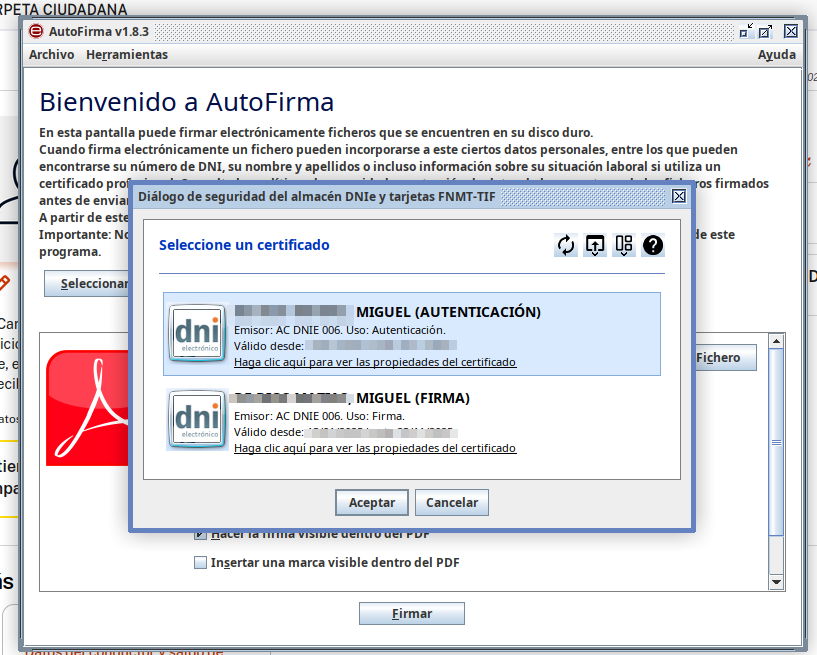
Task: Close the certificate security dialog
Action: 679,196
